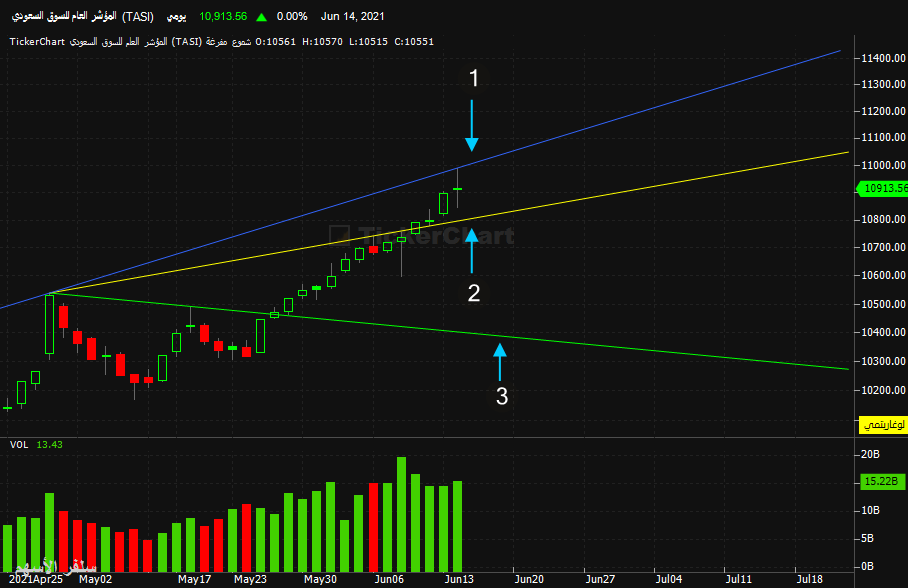Click the TickerChart watermark logo in chart
This screenshot has height=588, width=908.
pyautogui.click(x=422, y=235)
